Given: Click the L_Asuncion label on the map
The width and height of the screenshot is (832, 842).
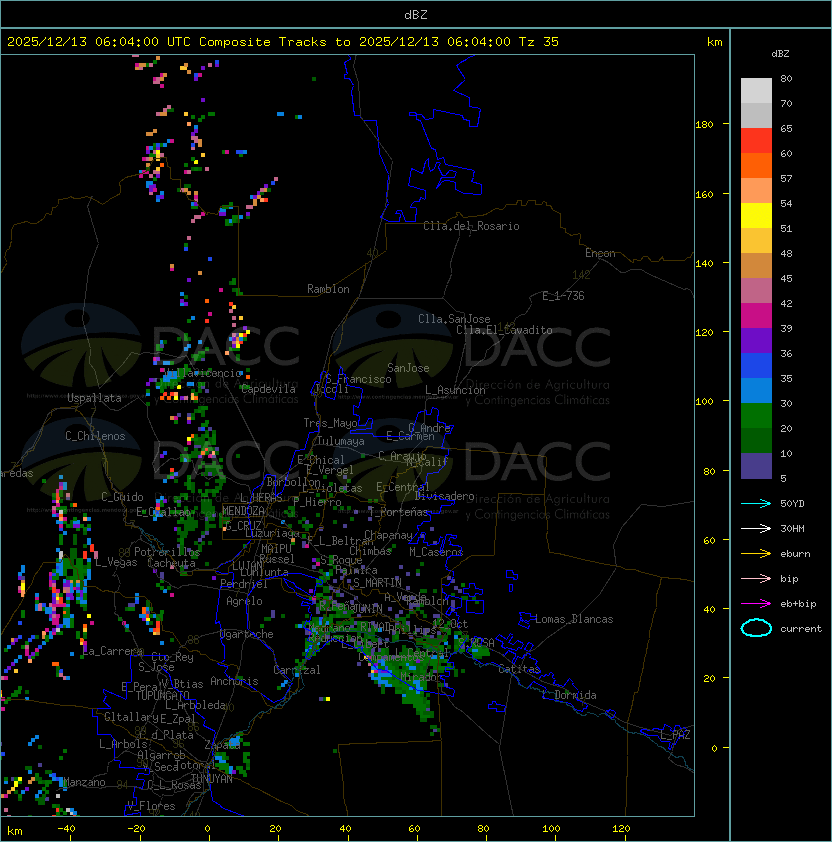Looking at the screenshot, I should click(455, 390).
